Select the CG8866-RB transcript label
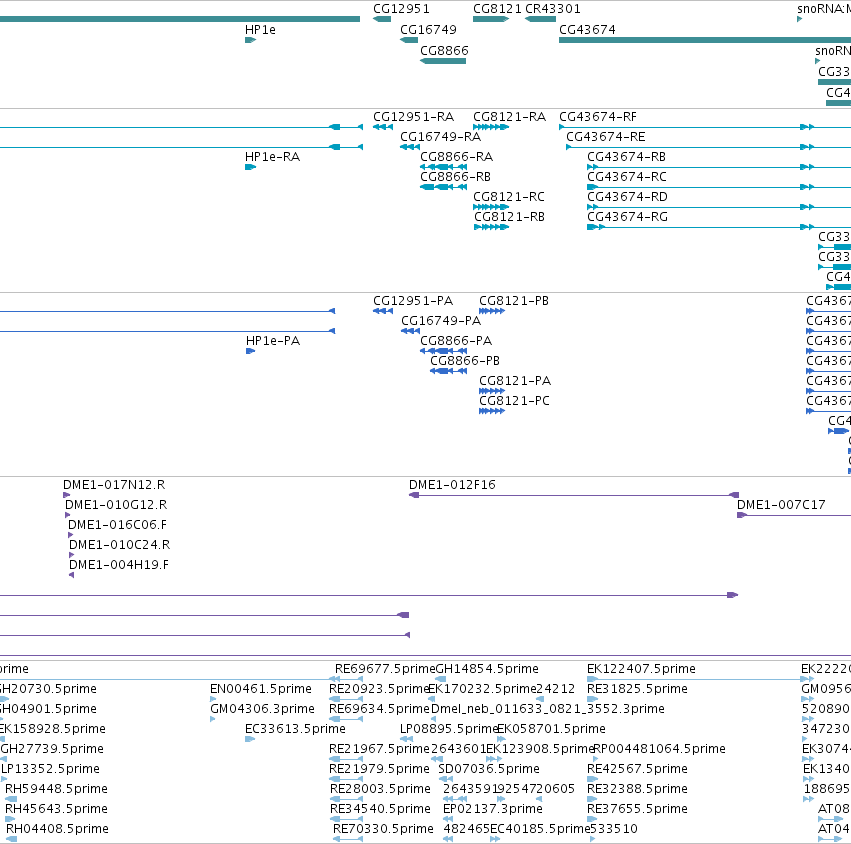 coord(455,177)
